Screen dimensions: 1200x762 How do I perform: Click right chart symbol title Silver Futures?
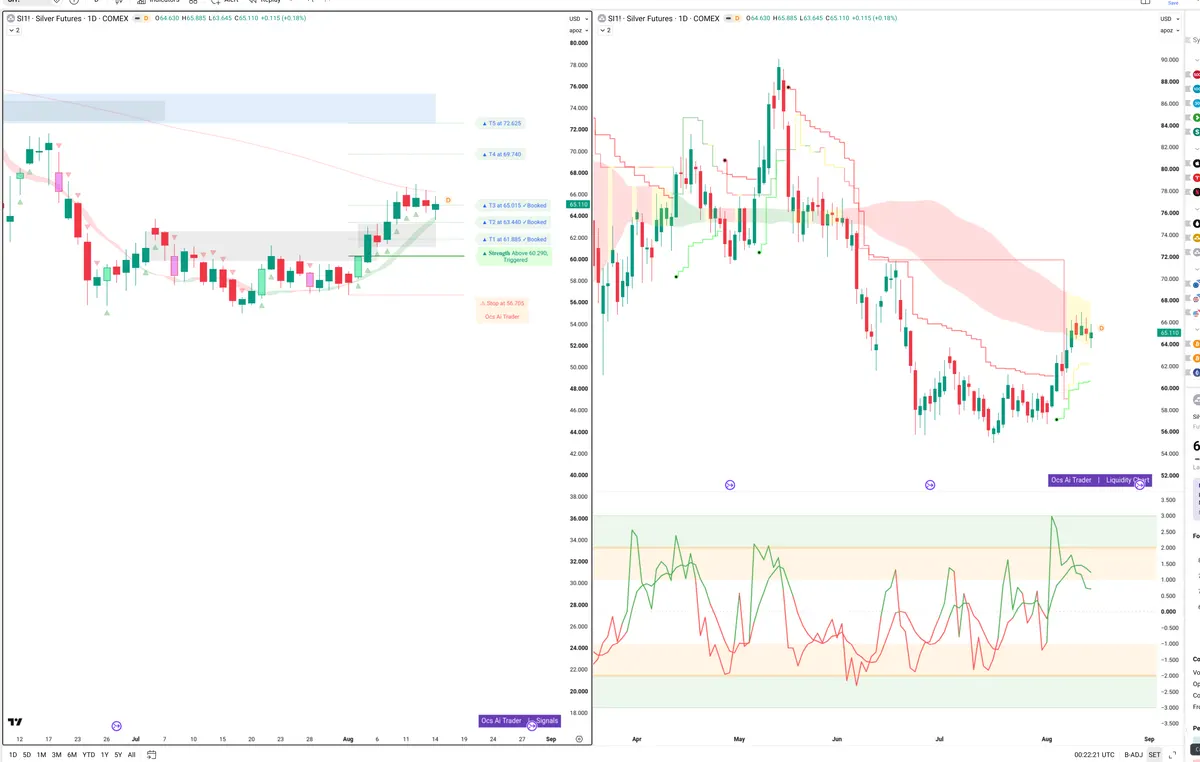(664, 18)
